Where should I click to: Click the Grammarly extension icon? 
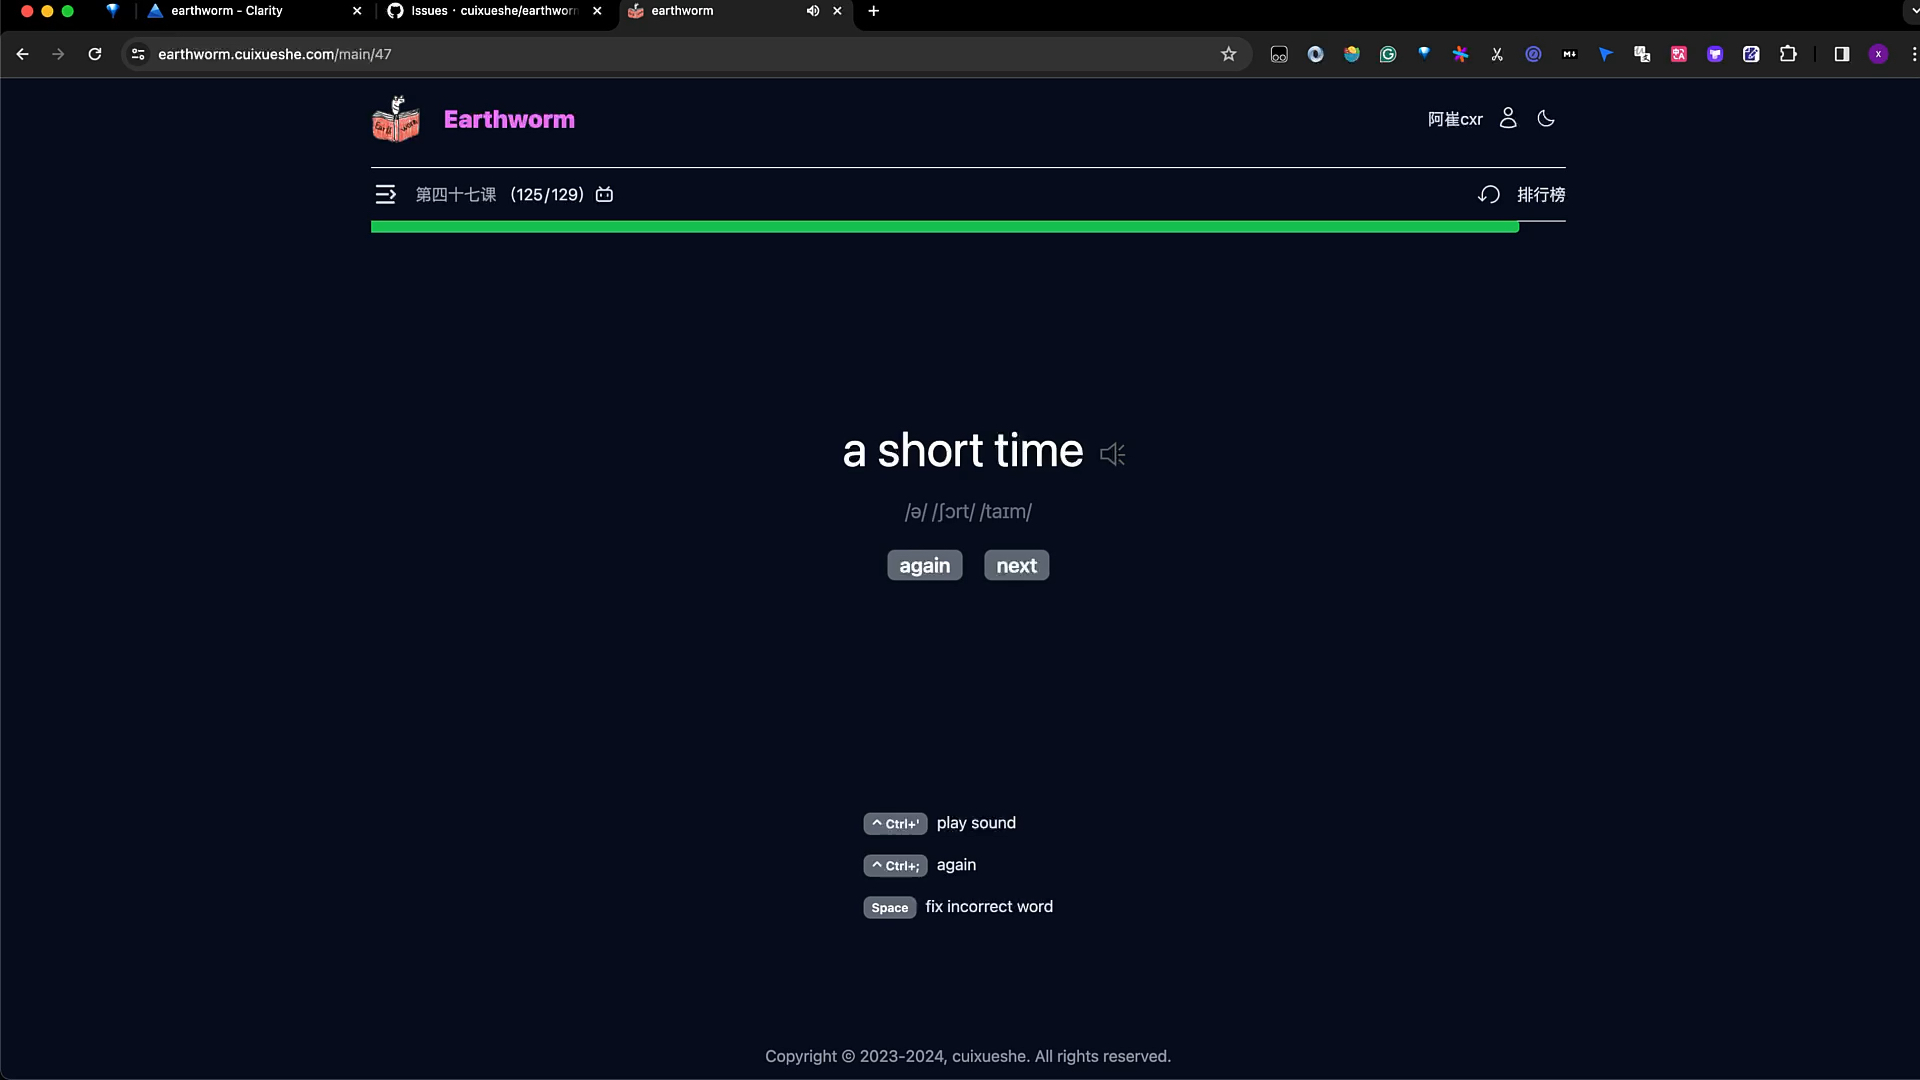[x=1388, y=54]
